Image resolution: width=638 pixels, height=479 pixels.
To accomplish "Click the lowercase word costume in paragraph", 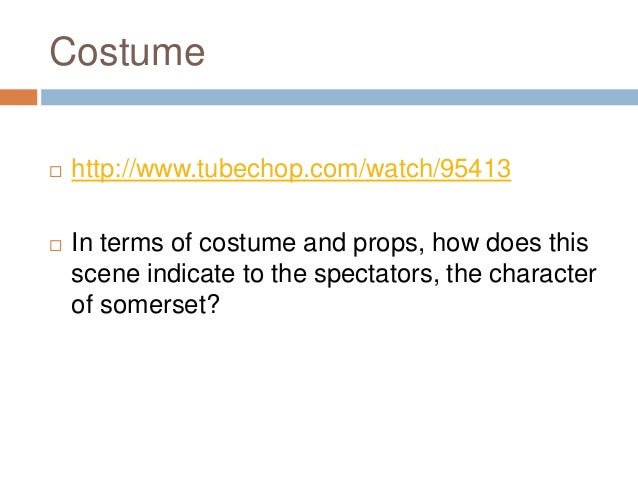I will [247, 243].
